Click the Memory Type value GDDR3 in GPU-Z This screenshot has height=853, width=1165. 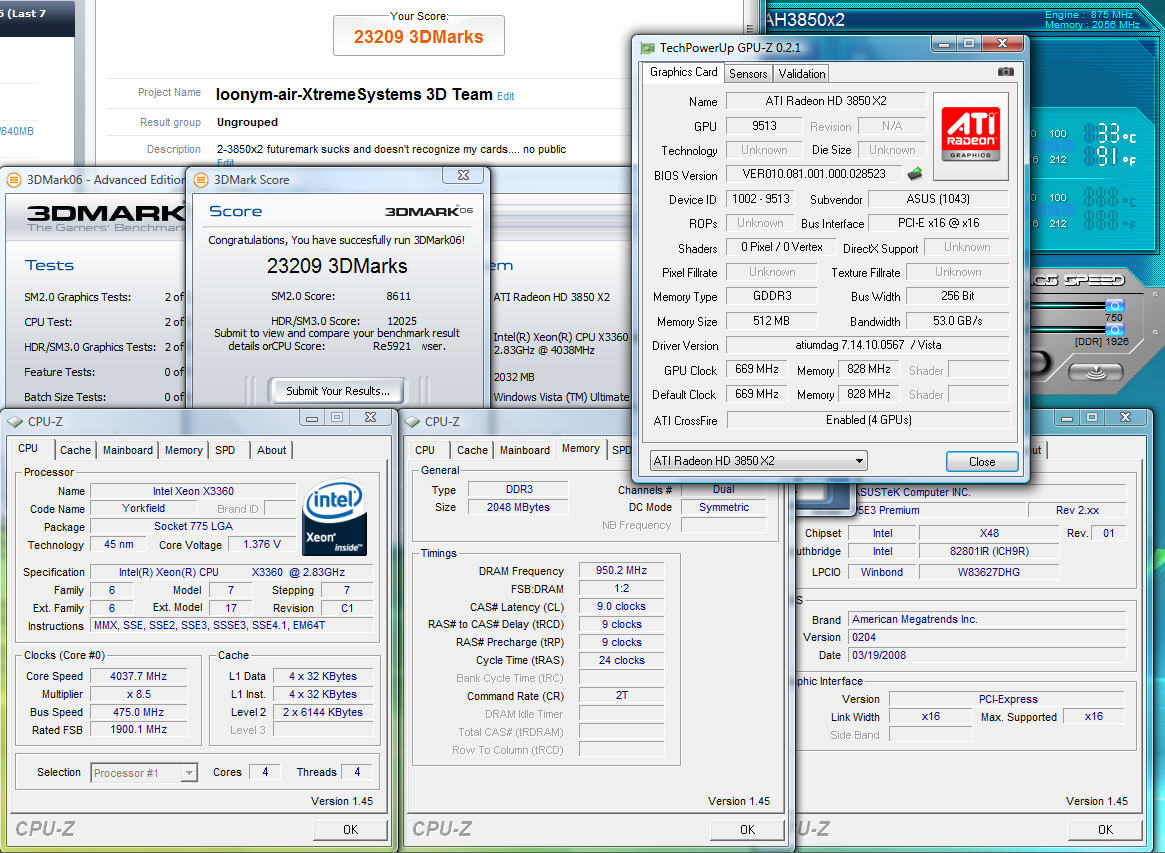[772, 296]
